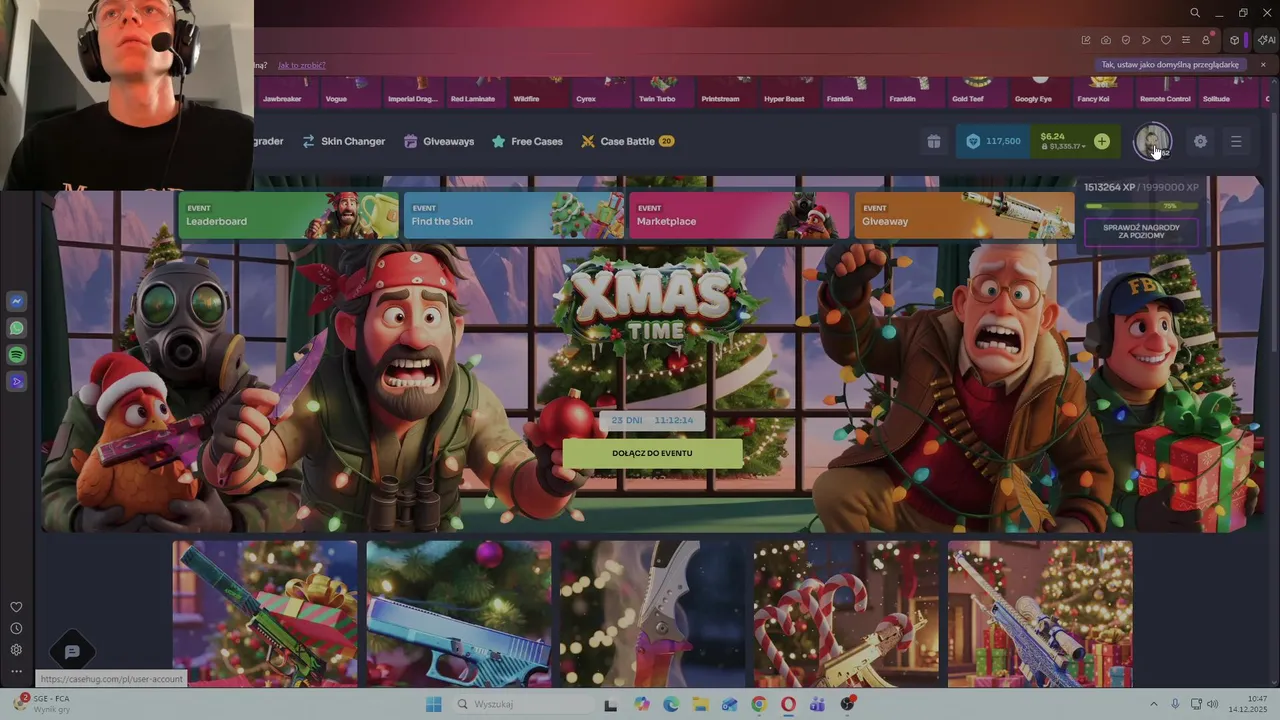Open the Leaderboard event tab
The height and width of the screenshot is (720, 1280).
click(288, 215)
